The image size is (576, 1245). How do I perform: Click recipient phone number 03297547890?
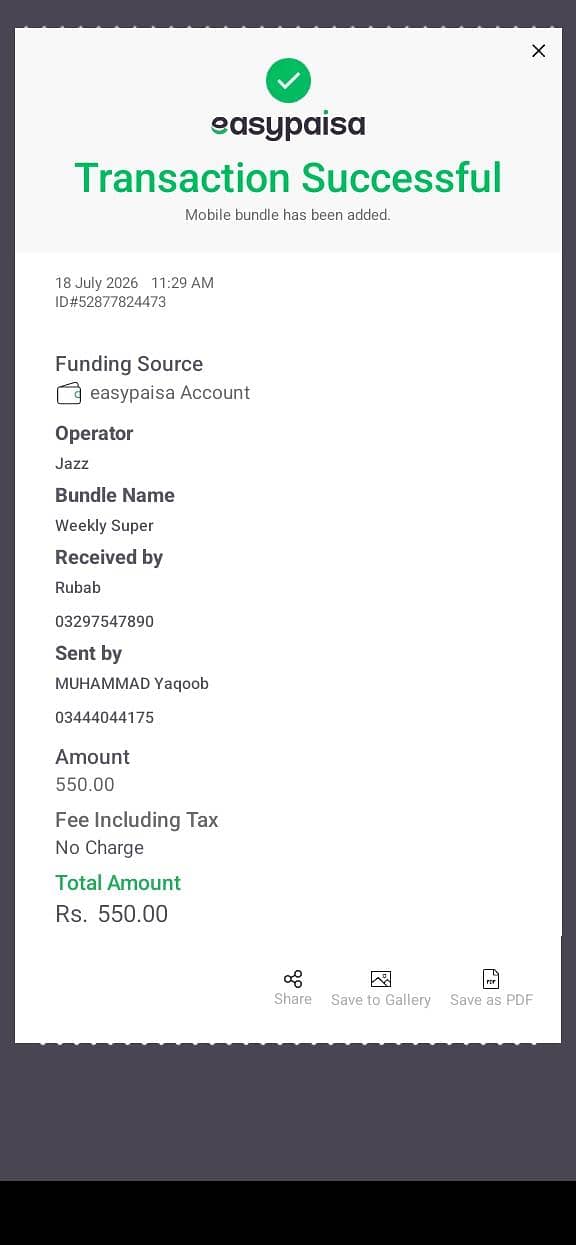coord(104,622)
